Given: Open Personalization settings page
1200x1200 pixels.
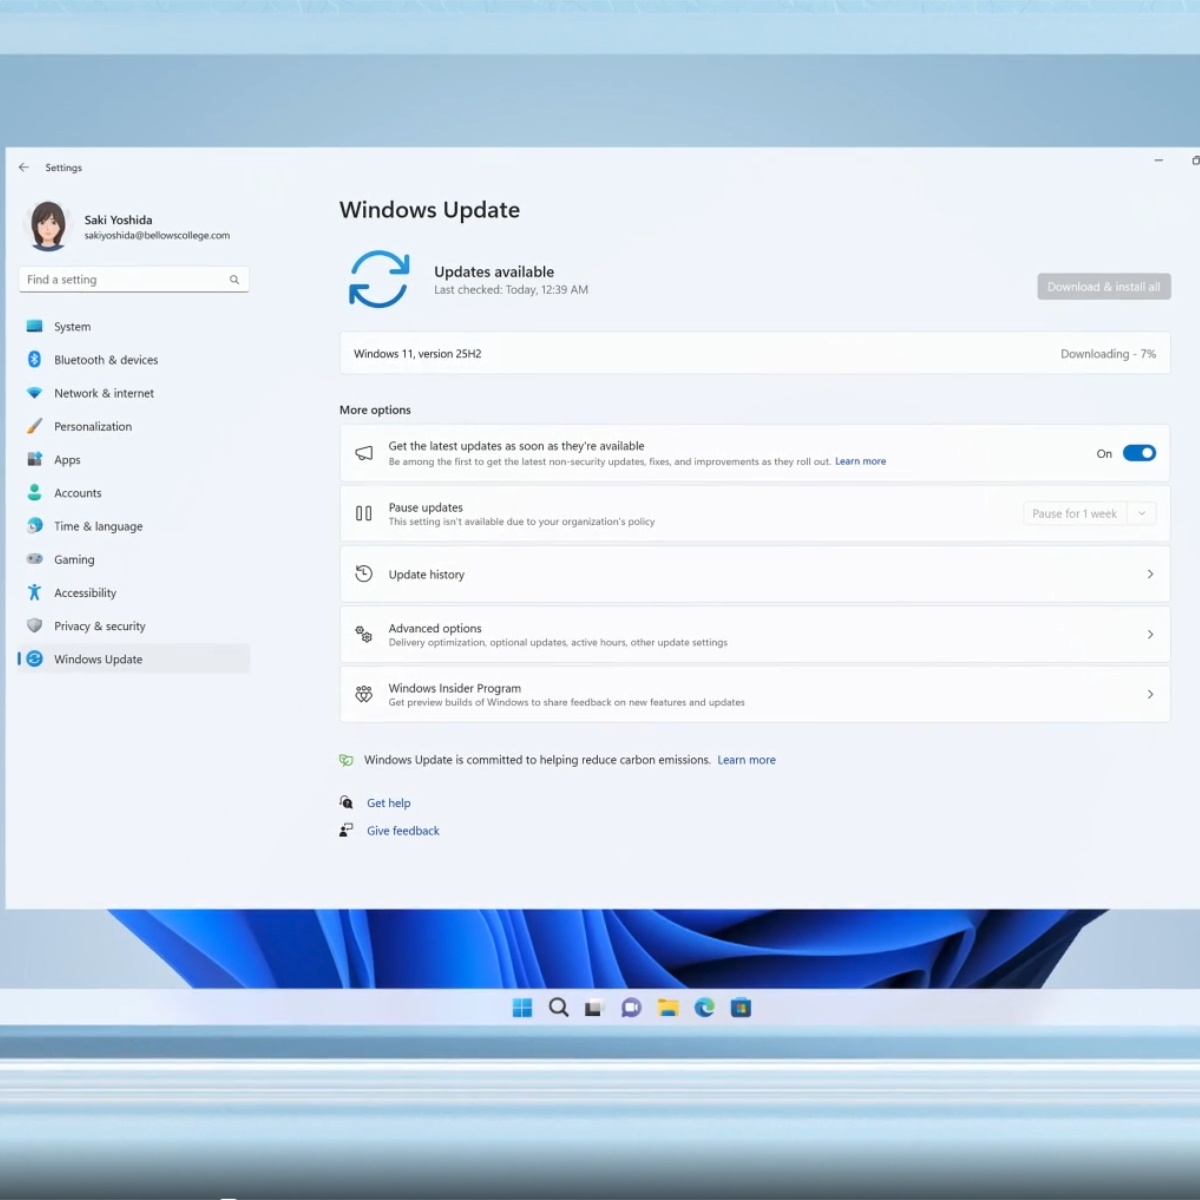Looking at the screenshot, I should (93, 427).
